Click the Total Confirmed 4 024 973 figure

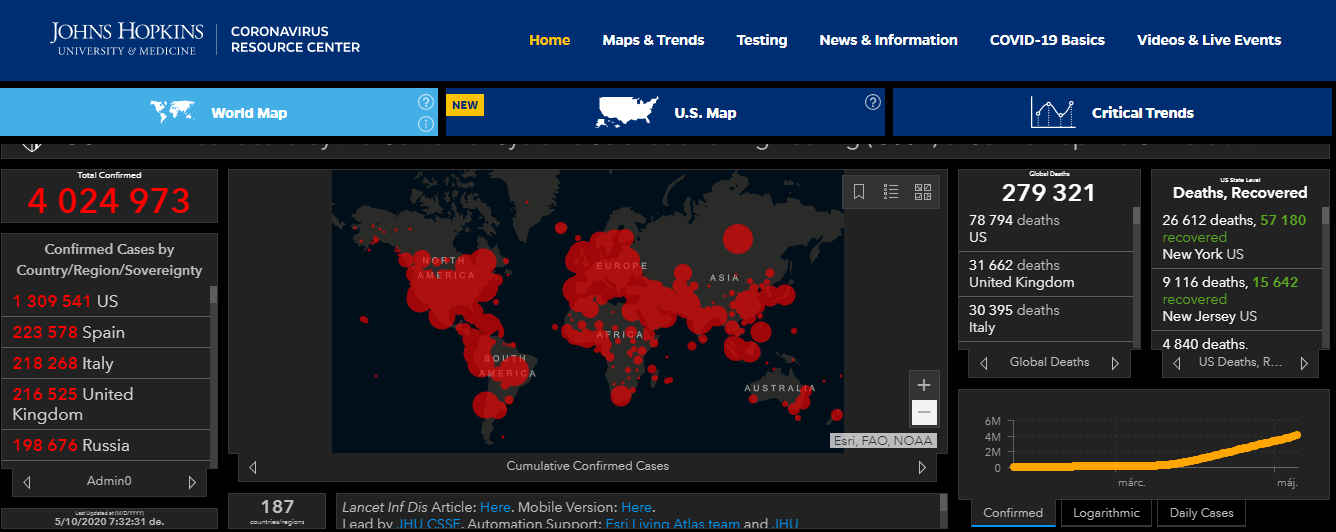[x=109, y=201]
